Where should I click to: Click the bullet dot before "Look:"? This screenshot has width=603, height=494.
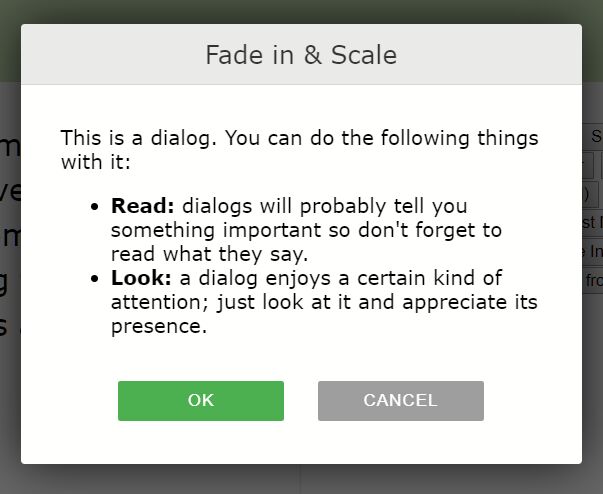[95, 279]
